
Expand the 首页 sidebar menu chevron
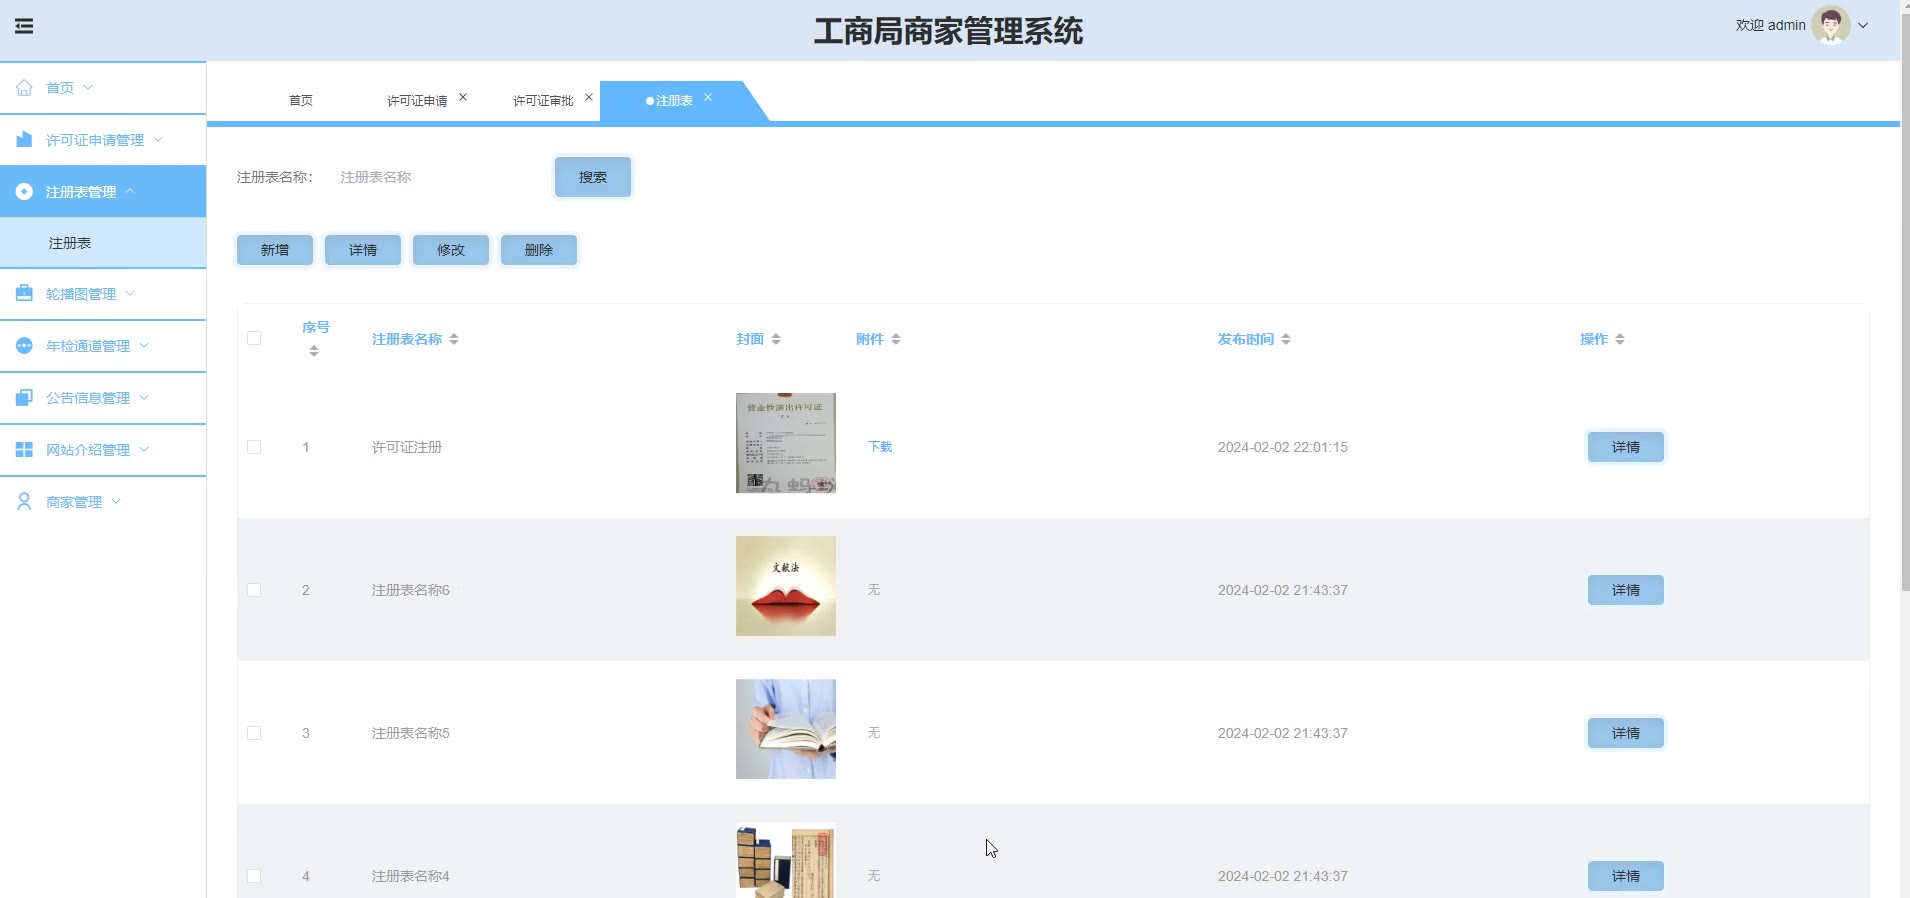click(88, 87)
